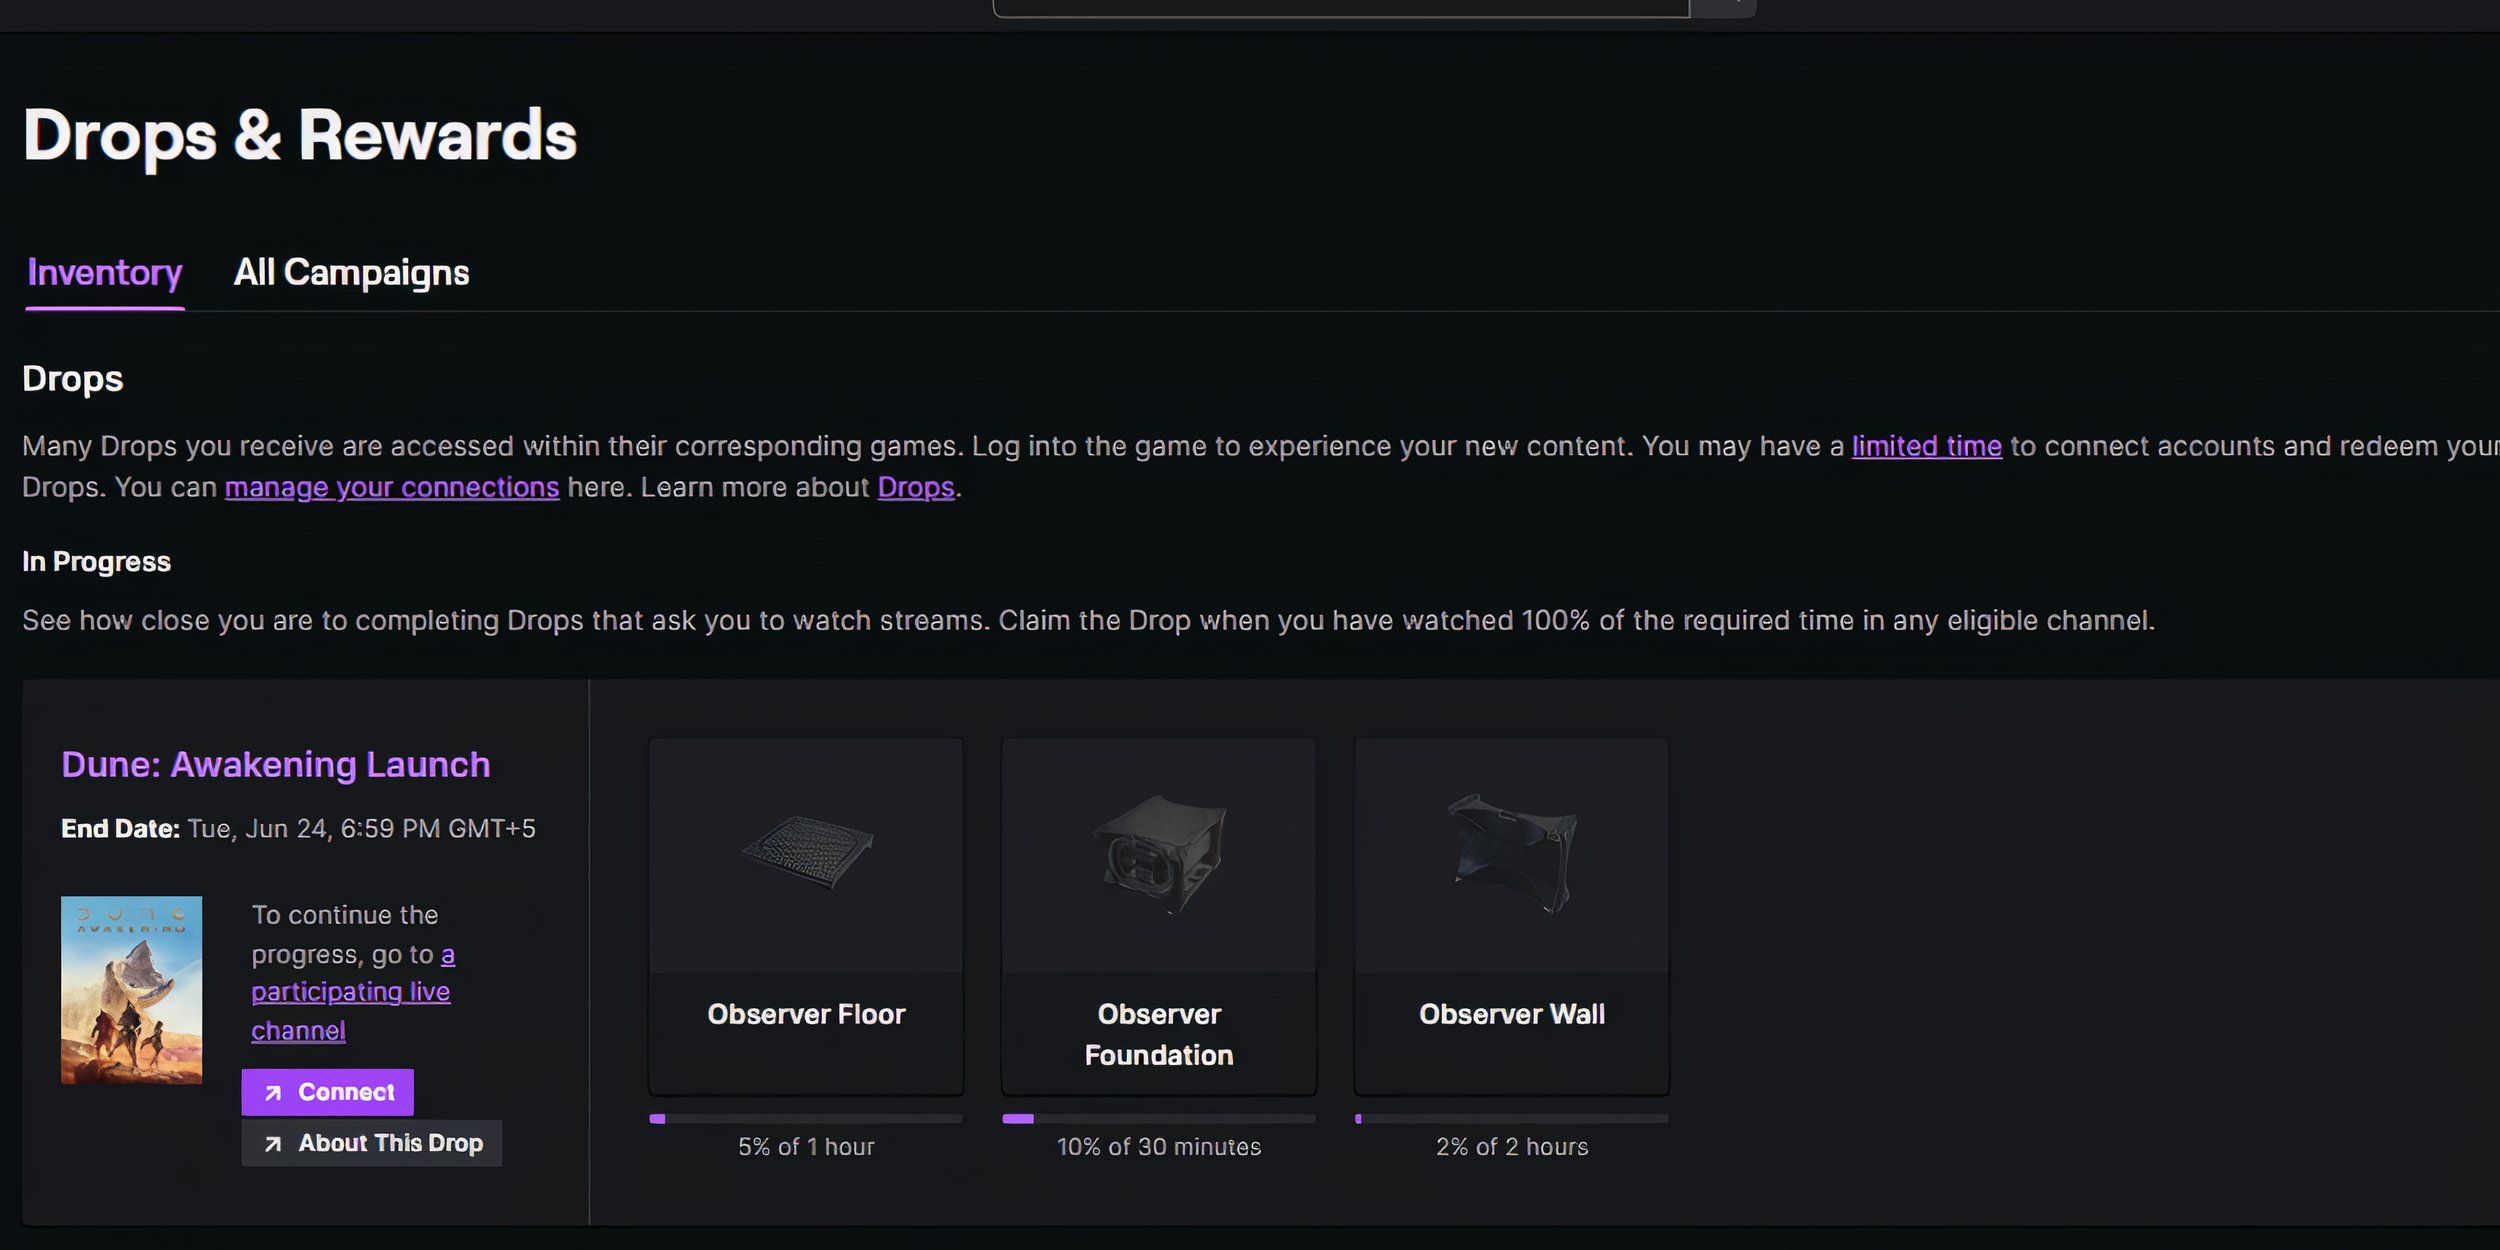Click the arrow icon beside About This Drop
2500x1250 pixels.
coord(273,1144)
